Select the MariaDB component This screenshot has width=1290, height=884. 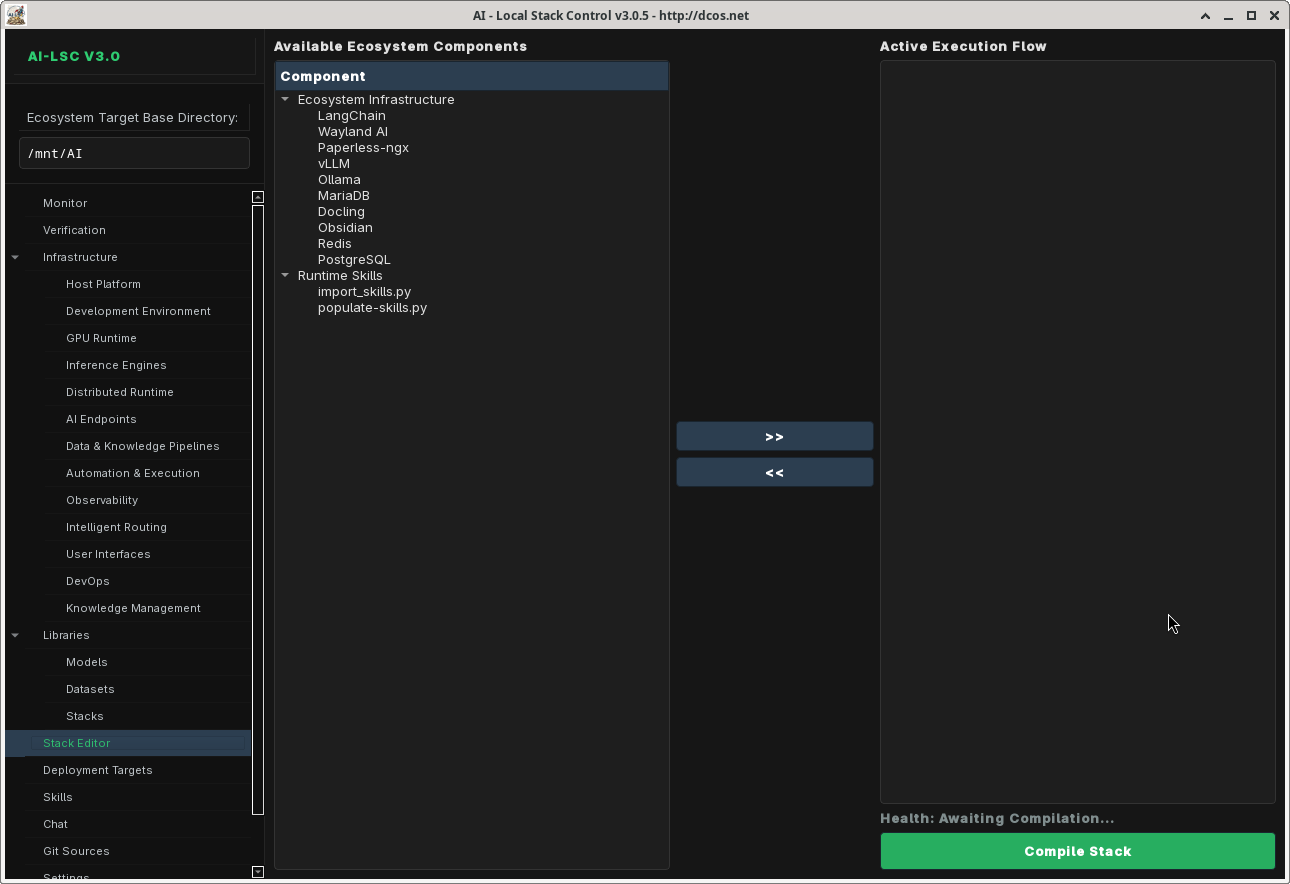[344, 195]
